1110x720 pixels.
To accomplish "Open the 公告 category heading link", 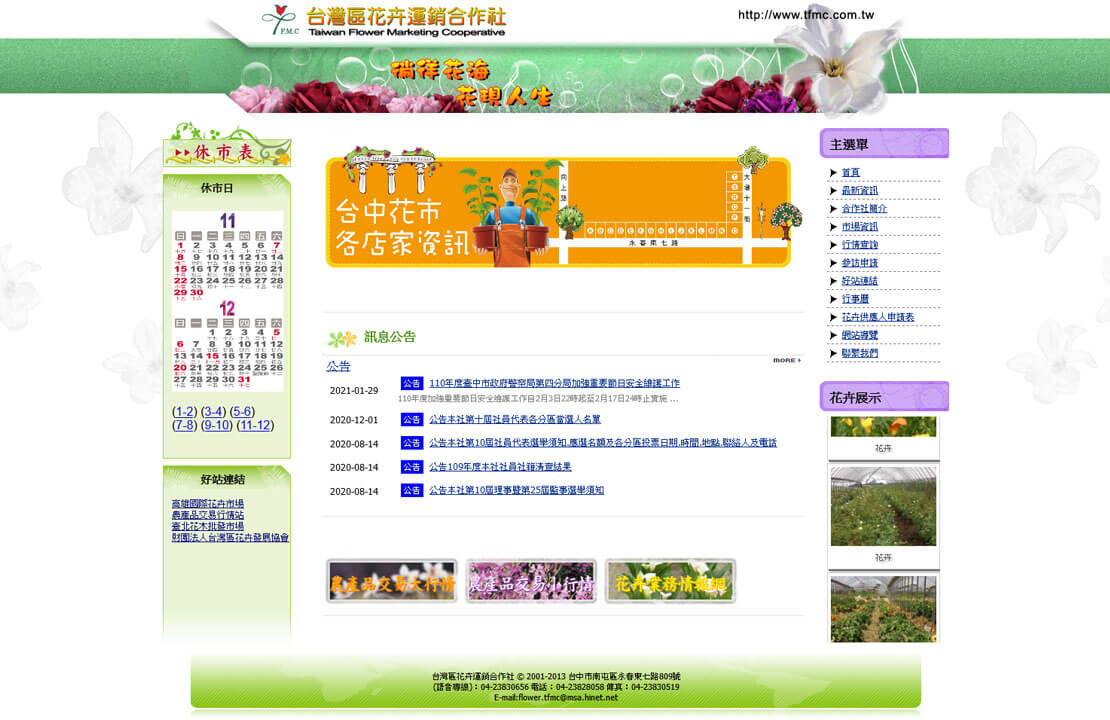I will click(x=338, y=366).
